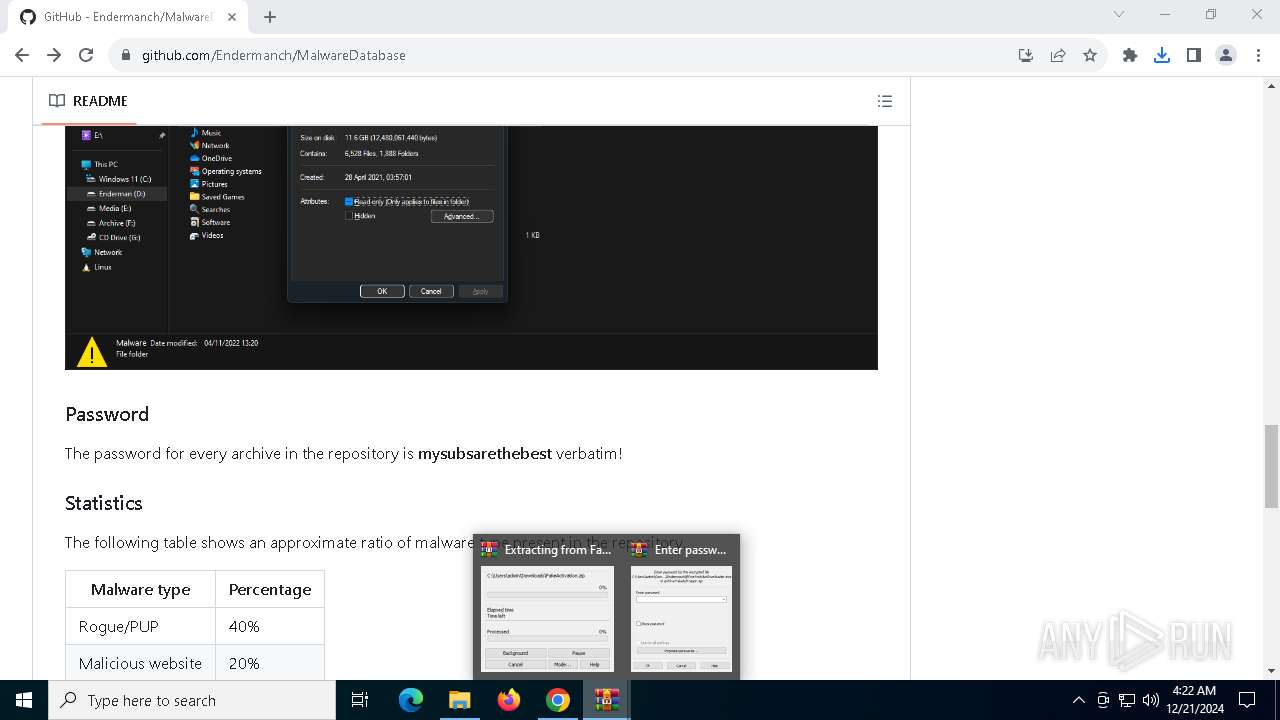Bookmark this page with the star icon
1280x720 pixels.
pyautogui.click(x=1090, y=55)
